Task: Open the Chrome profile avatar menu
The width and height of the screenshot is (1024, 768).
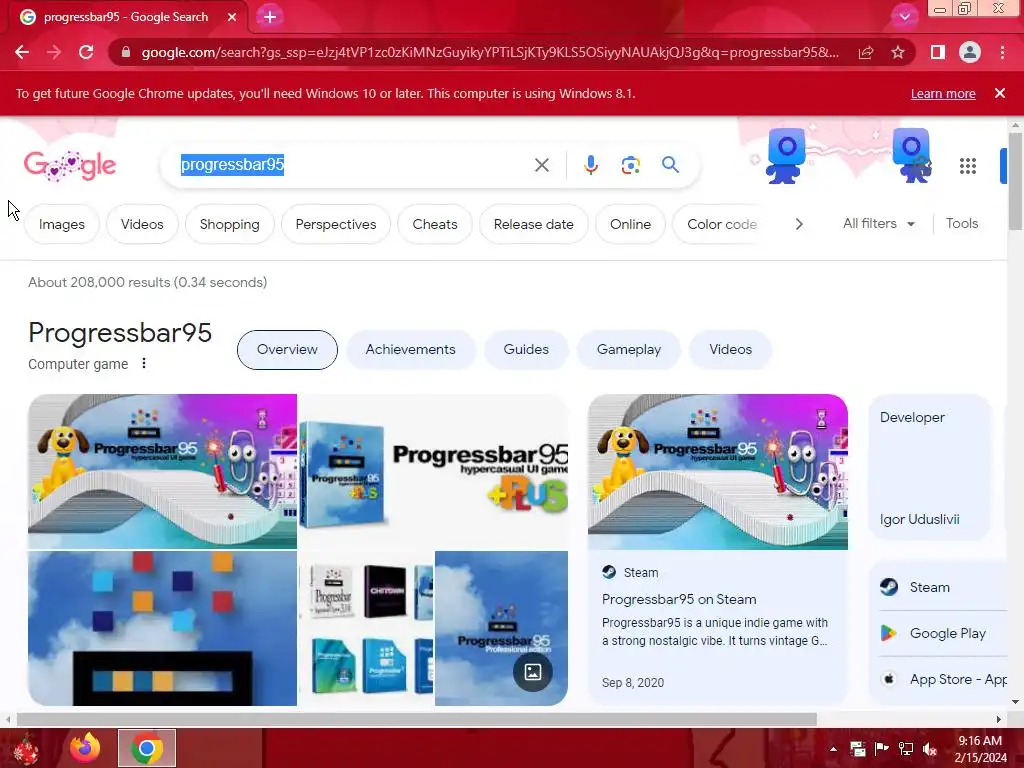Action: pos(970,52)
